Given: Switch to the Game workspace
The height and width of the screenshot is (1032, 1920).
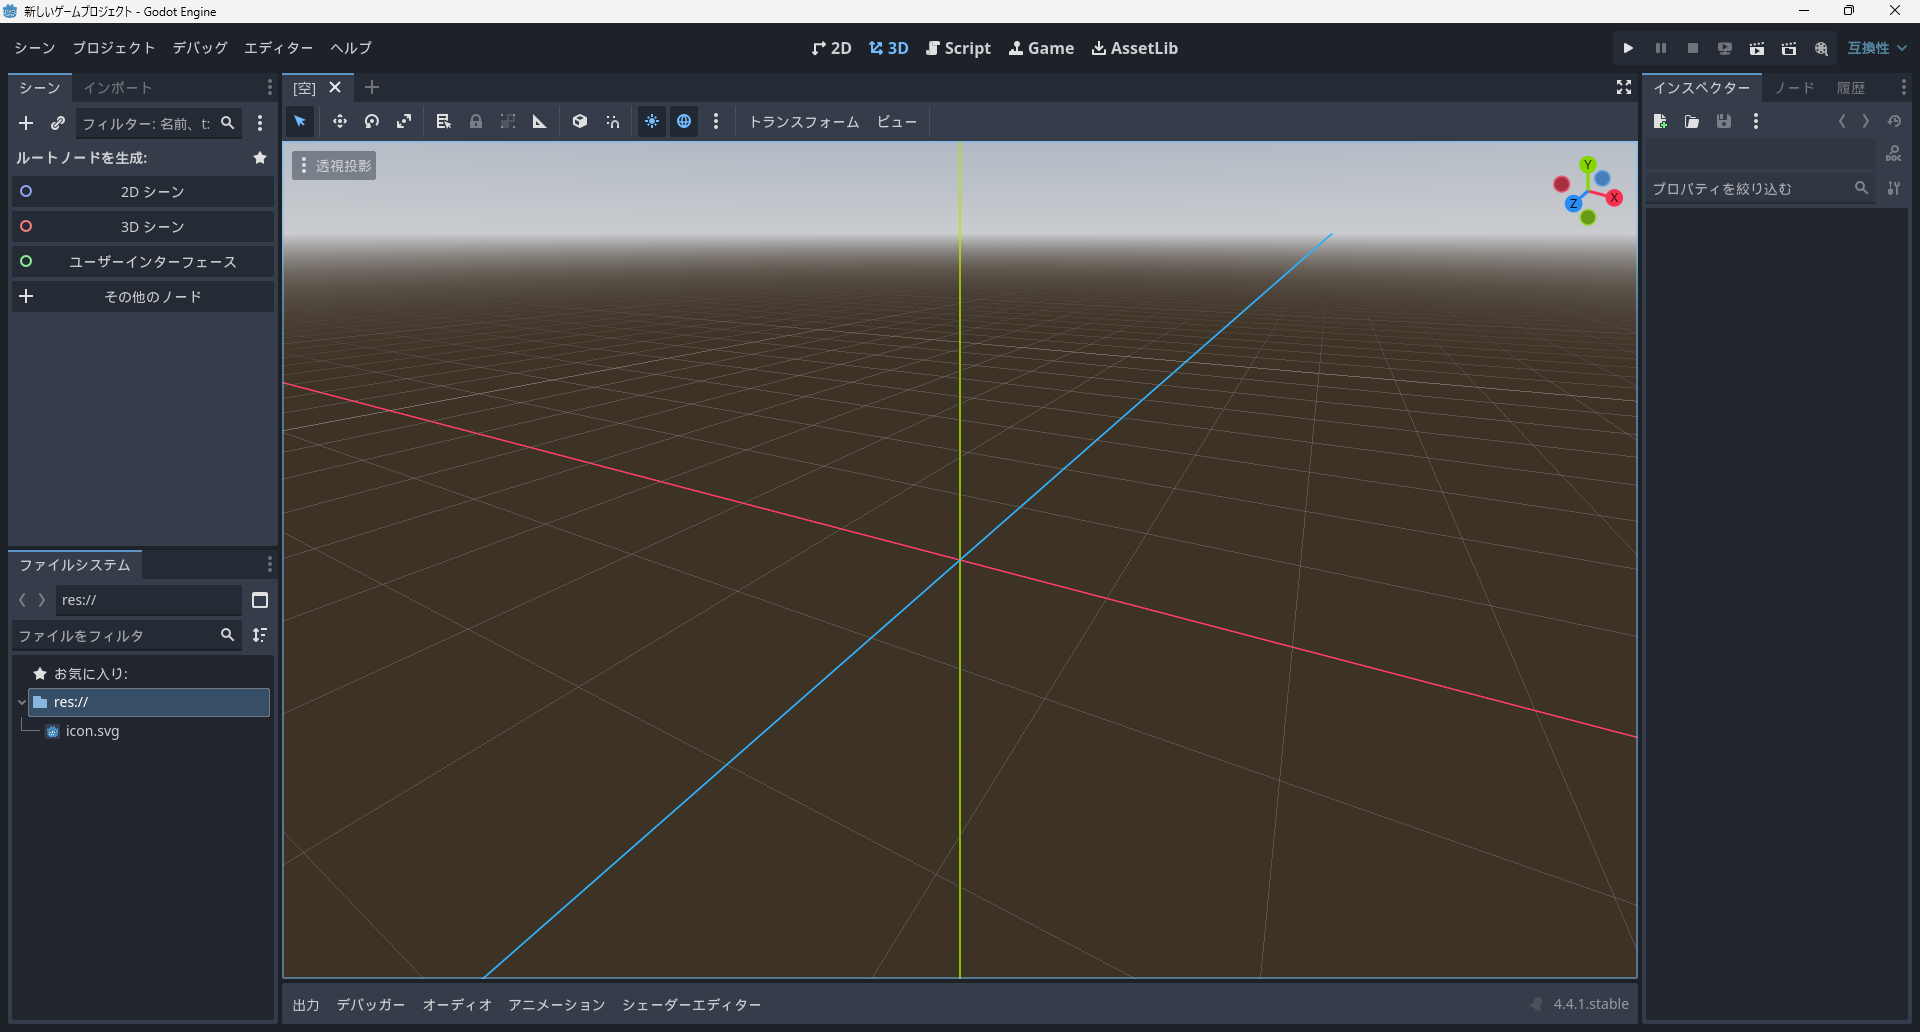Looking at the screenshot, I should point(1041,48).
